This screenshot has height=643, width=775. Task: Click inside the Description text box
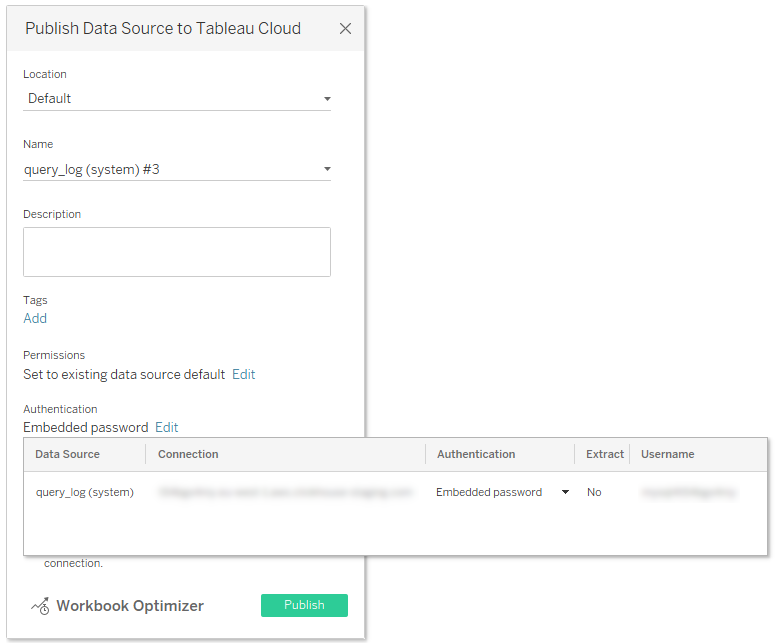[x=176, y=251]
